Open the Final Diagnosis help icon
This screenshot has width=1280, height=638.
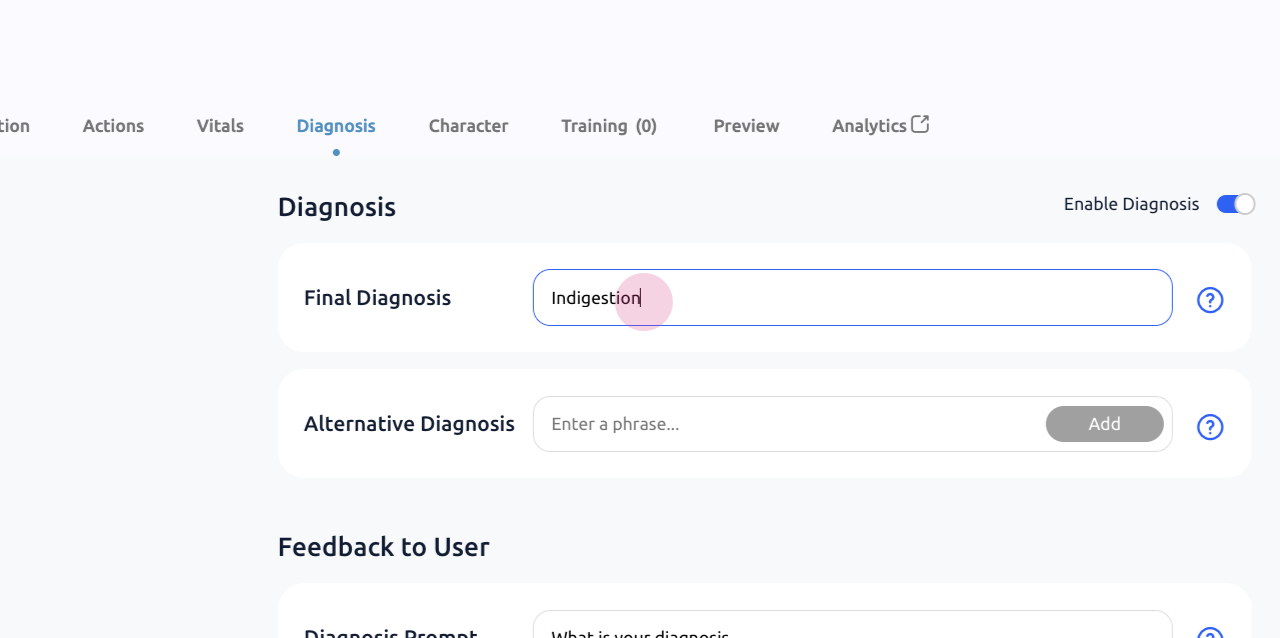coord(1210,300)
